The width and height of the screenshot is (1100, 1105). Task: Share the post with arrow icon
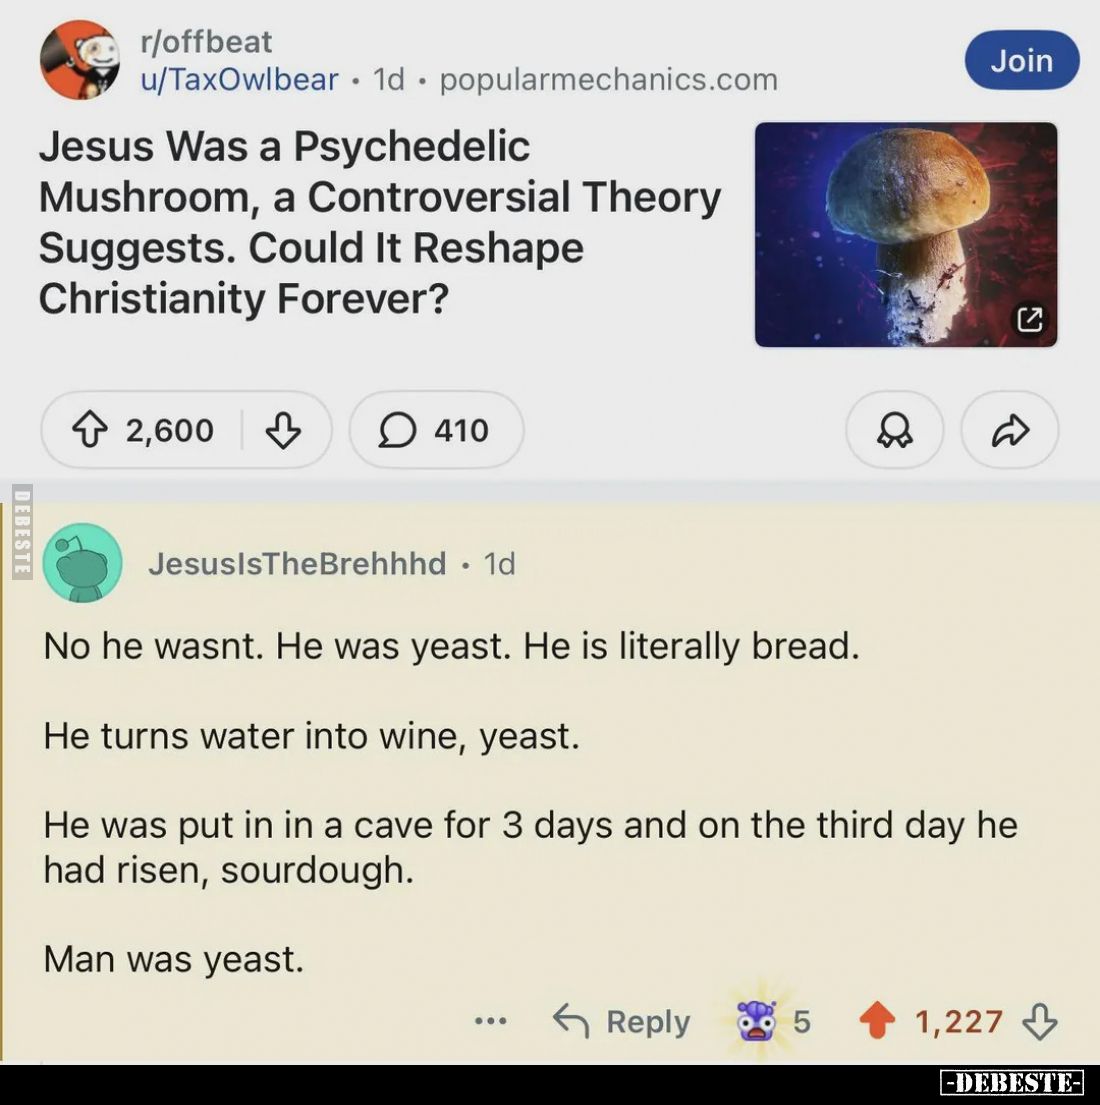(x=1009, y=431)
